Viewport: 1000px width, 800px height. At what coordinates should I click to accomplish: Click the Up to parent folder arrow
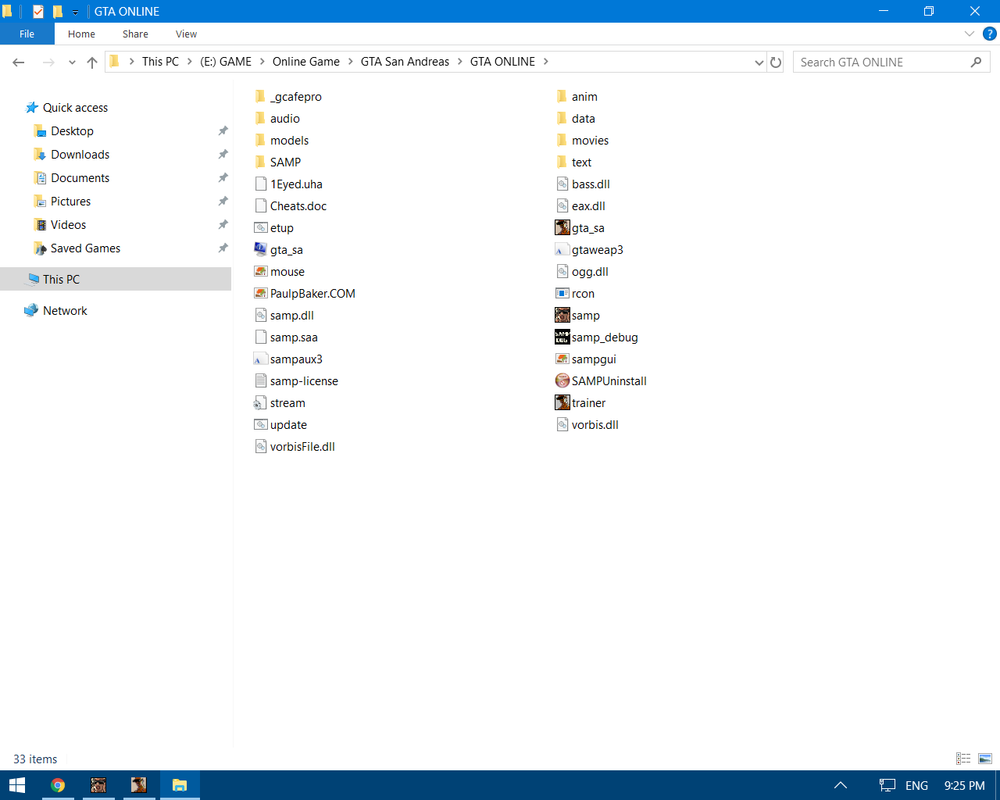[x=92, y=62]
